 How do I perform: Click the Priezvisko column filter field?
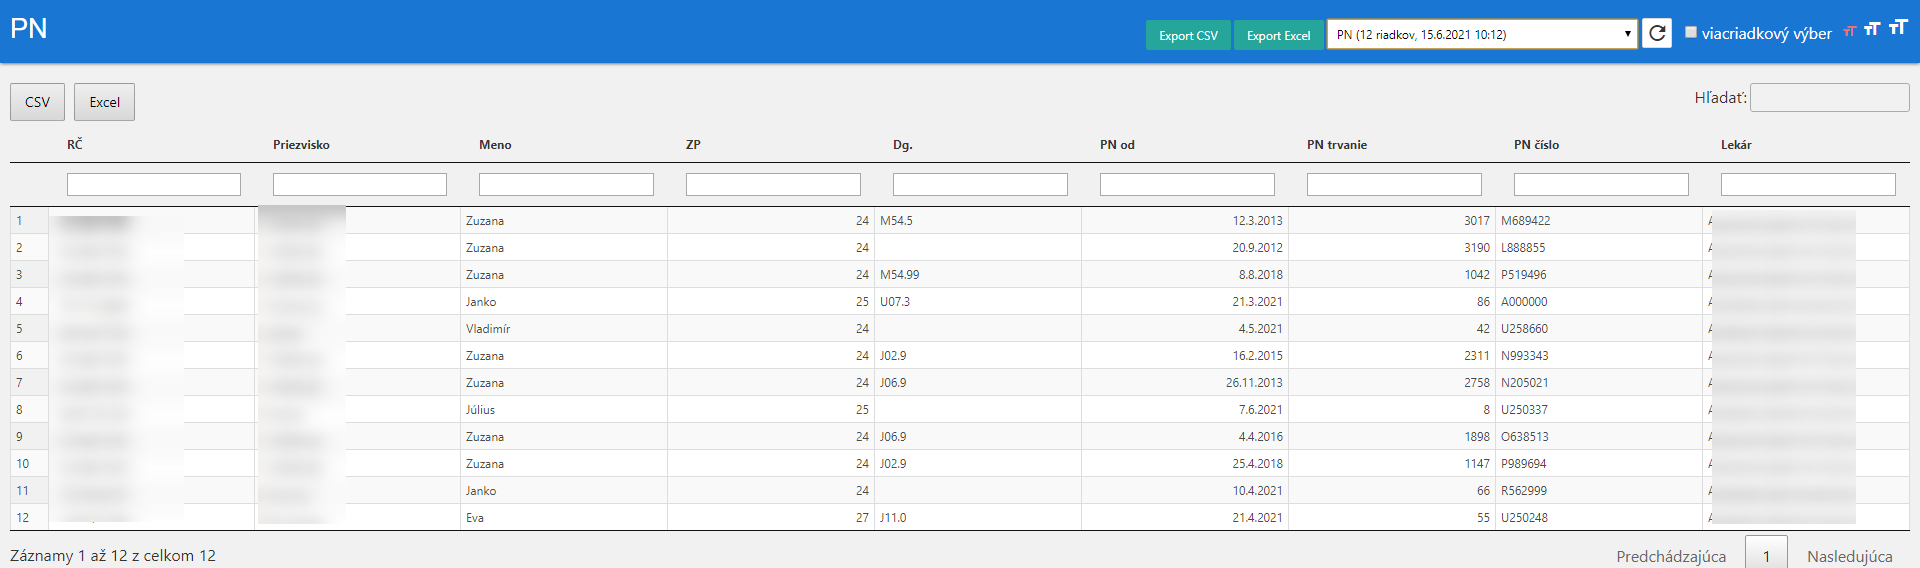tap(360, 184)
